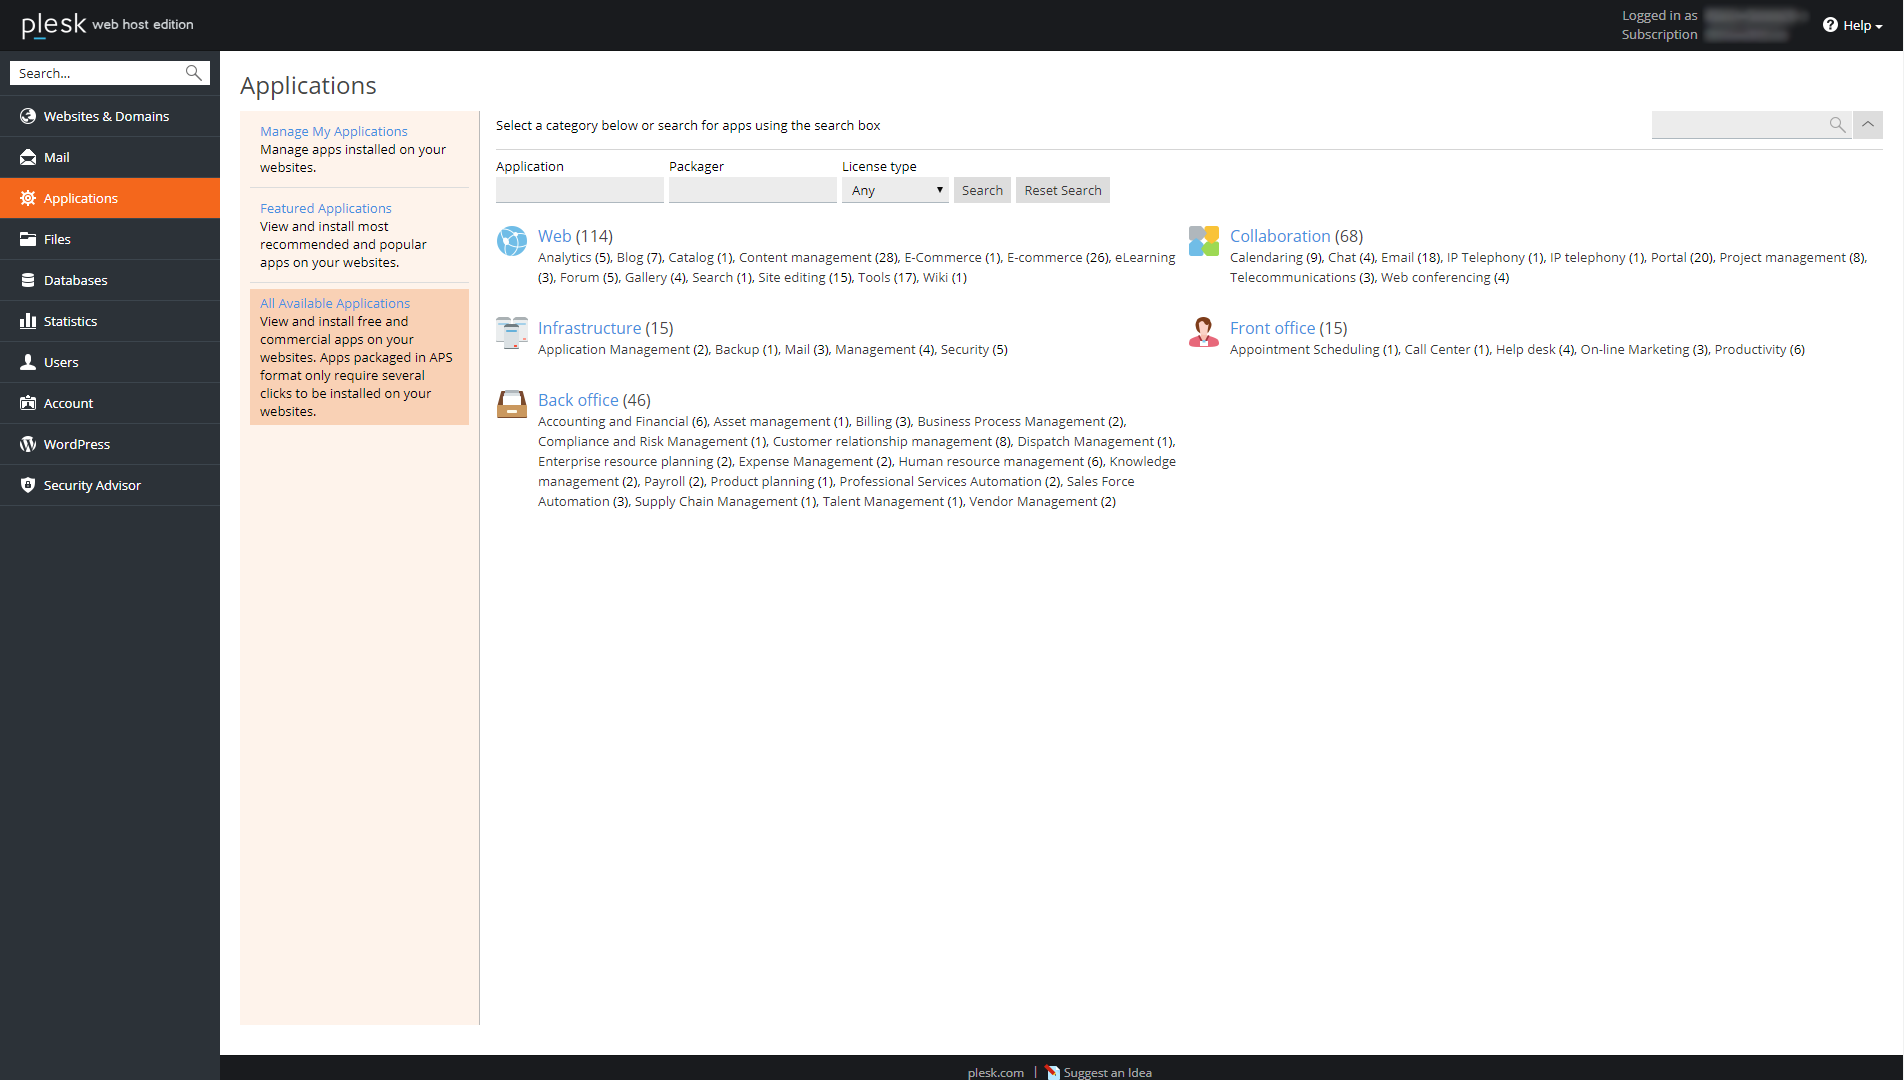This screenshot has width=1904, height=1080.
Task: Click the Search button
Action: coord(982,190)
